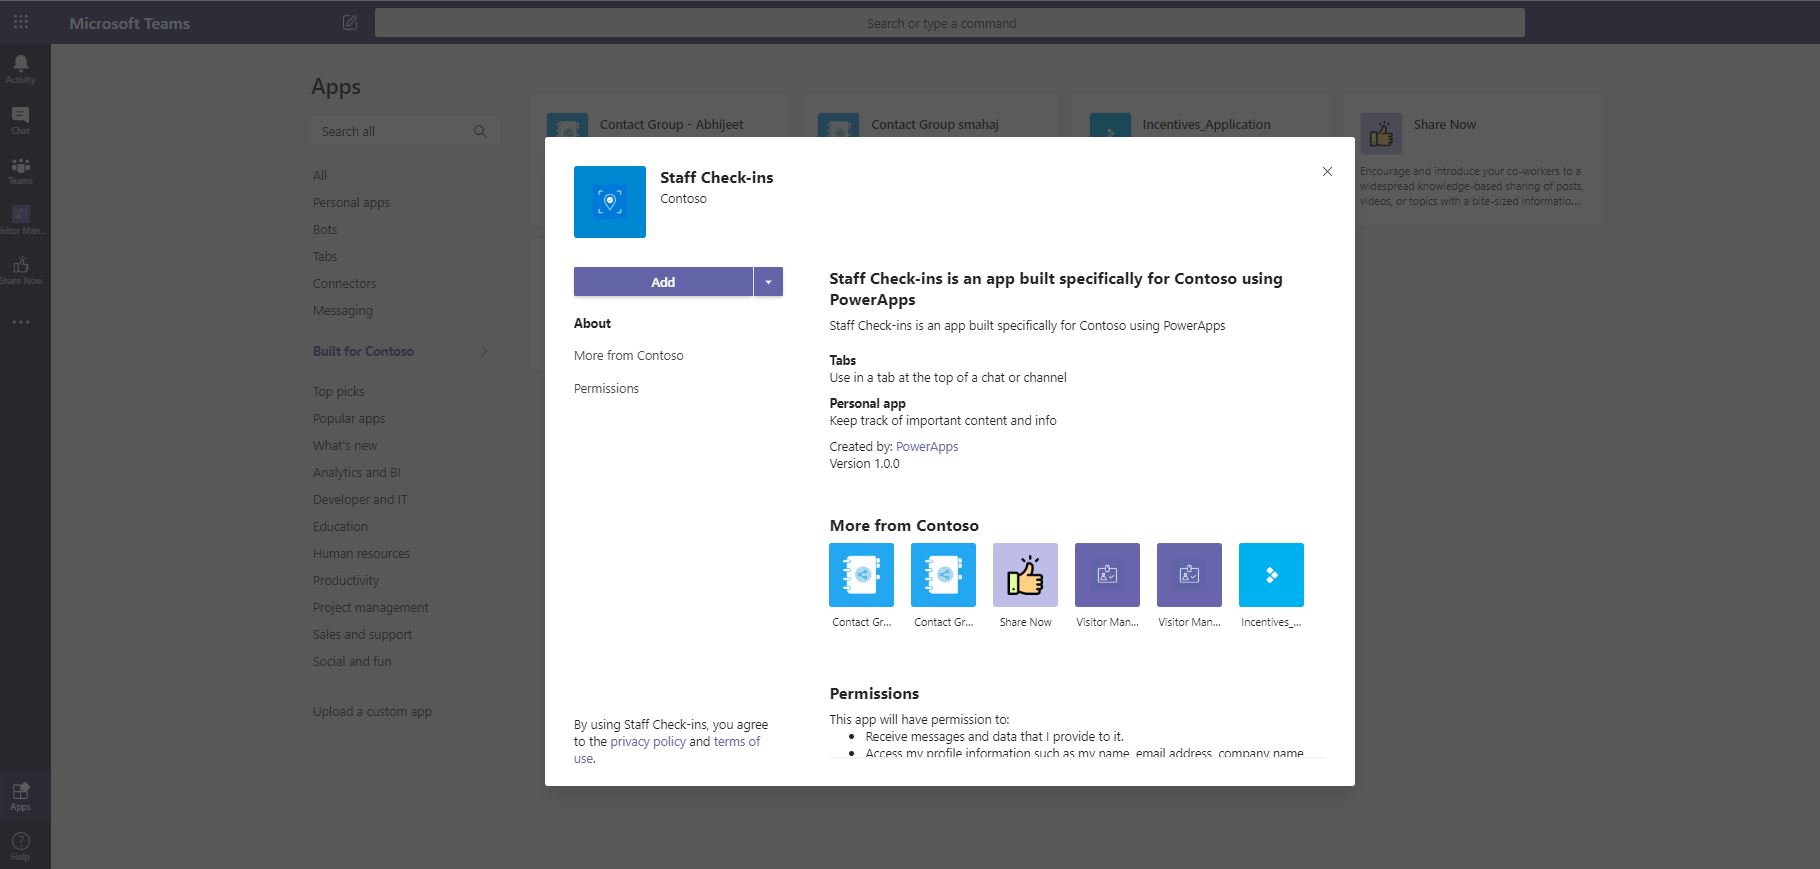Select the All apps category

point(320,175)
